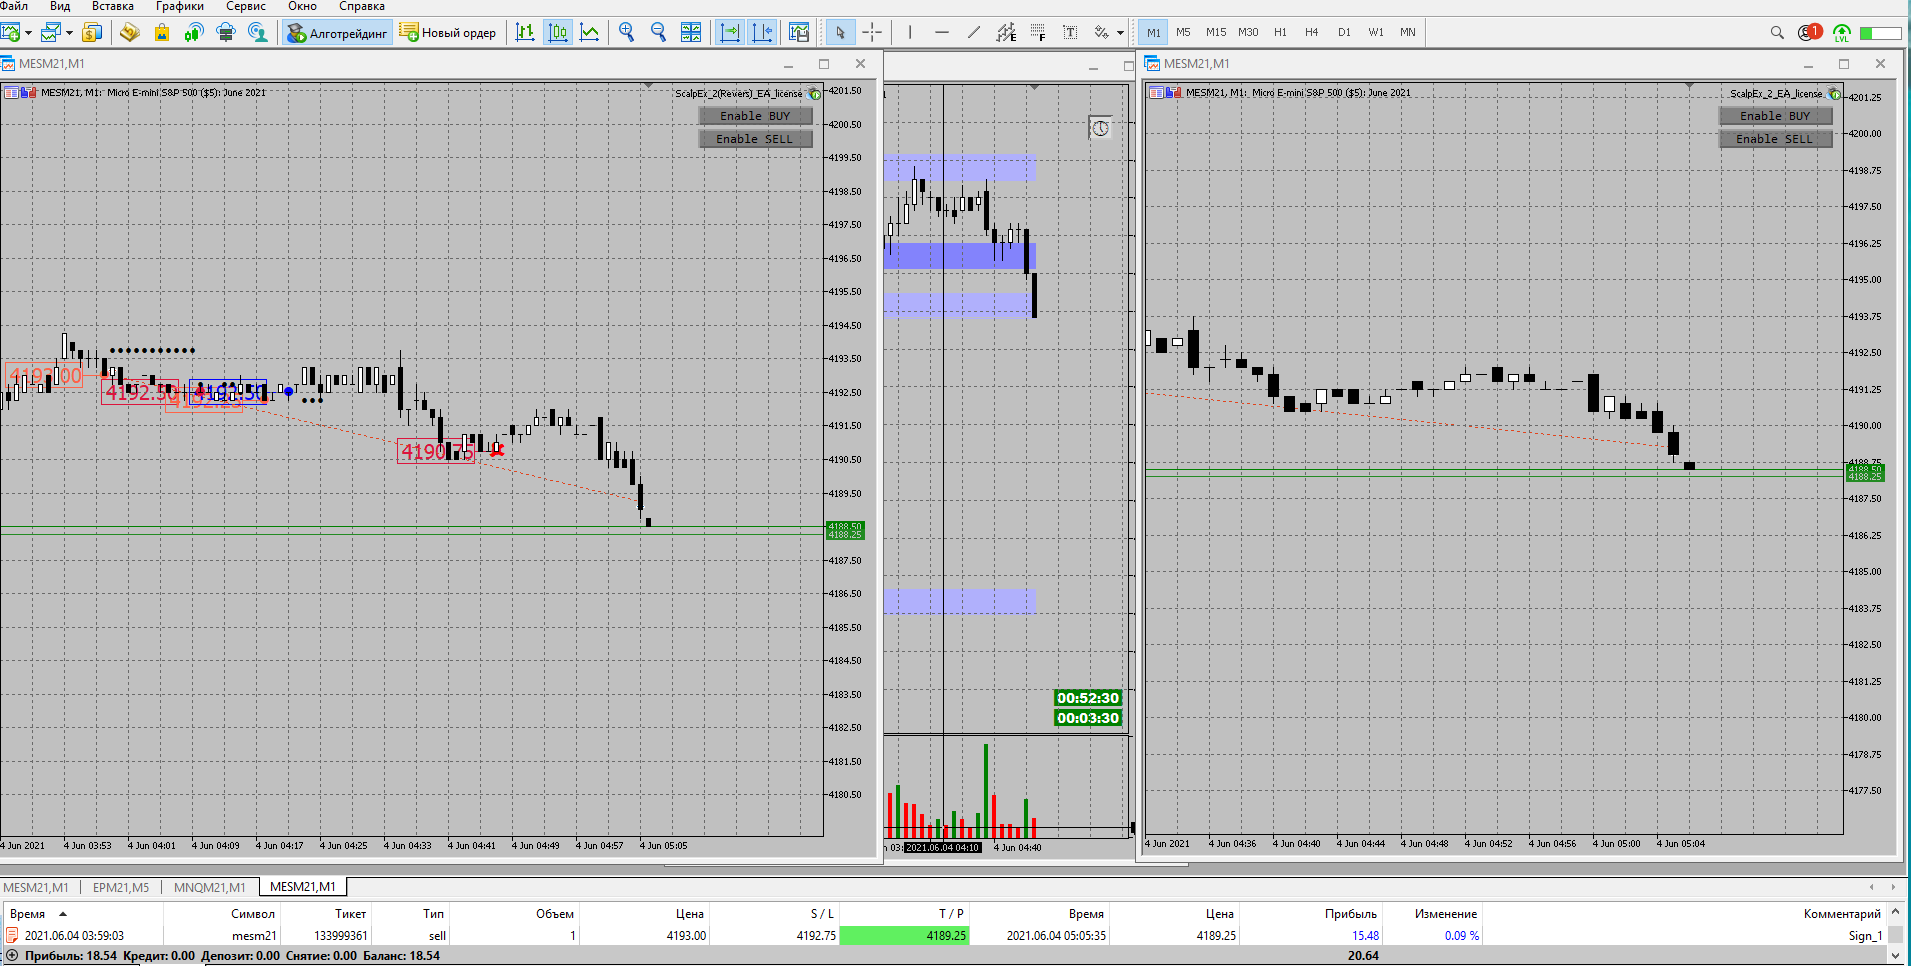Click Enable SELL on ScalpEx_2_EA chart

point(1775,139)
